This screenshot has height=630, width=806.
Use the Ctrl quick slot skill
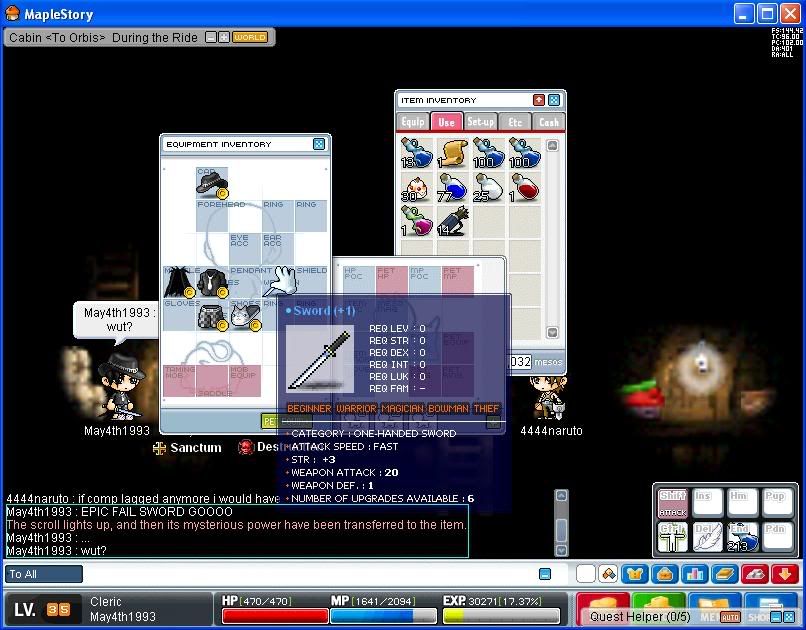(x=672, y=538)
